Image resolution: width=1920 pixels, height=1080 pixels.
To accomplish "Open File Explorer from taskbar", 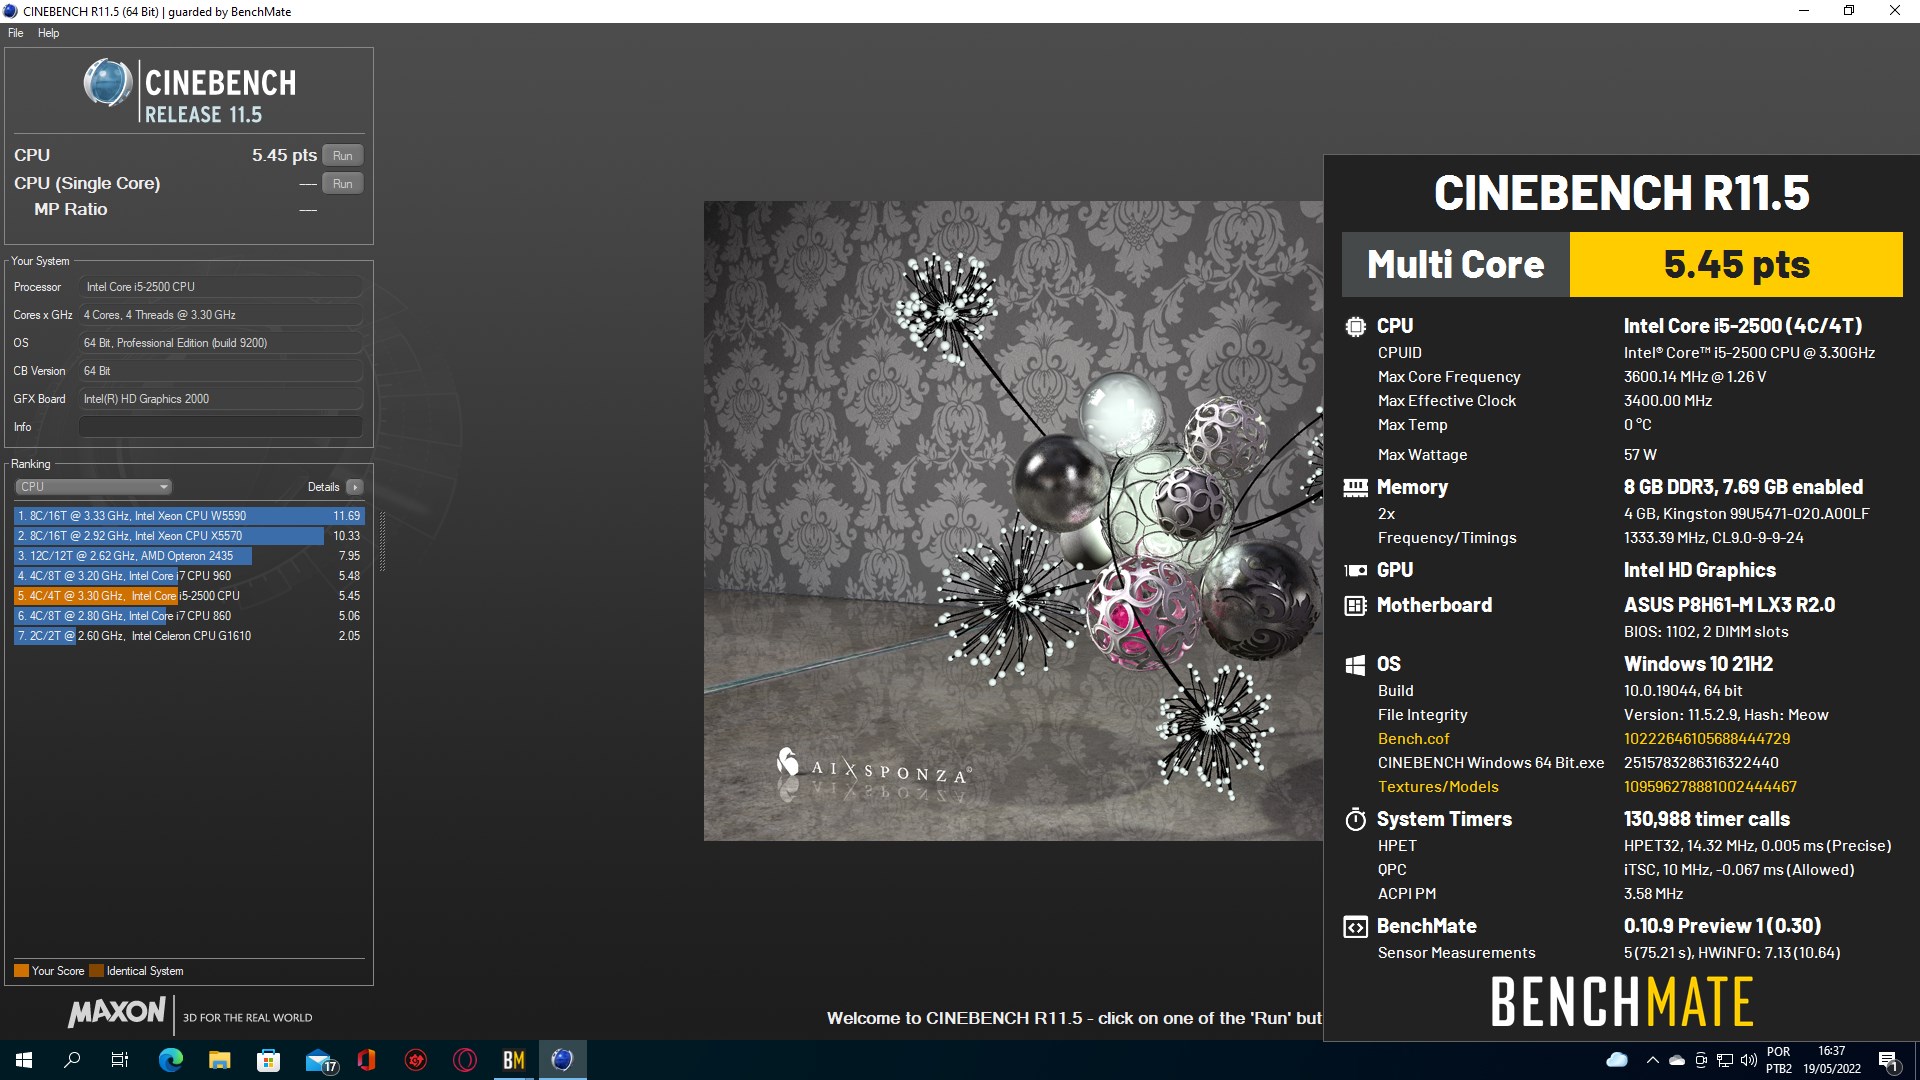I will pyautogui.click(x=219, y=1060).
